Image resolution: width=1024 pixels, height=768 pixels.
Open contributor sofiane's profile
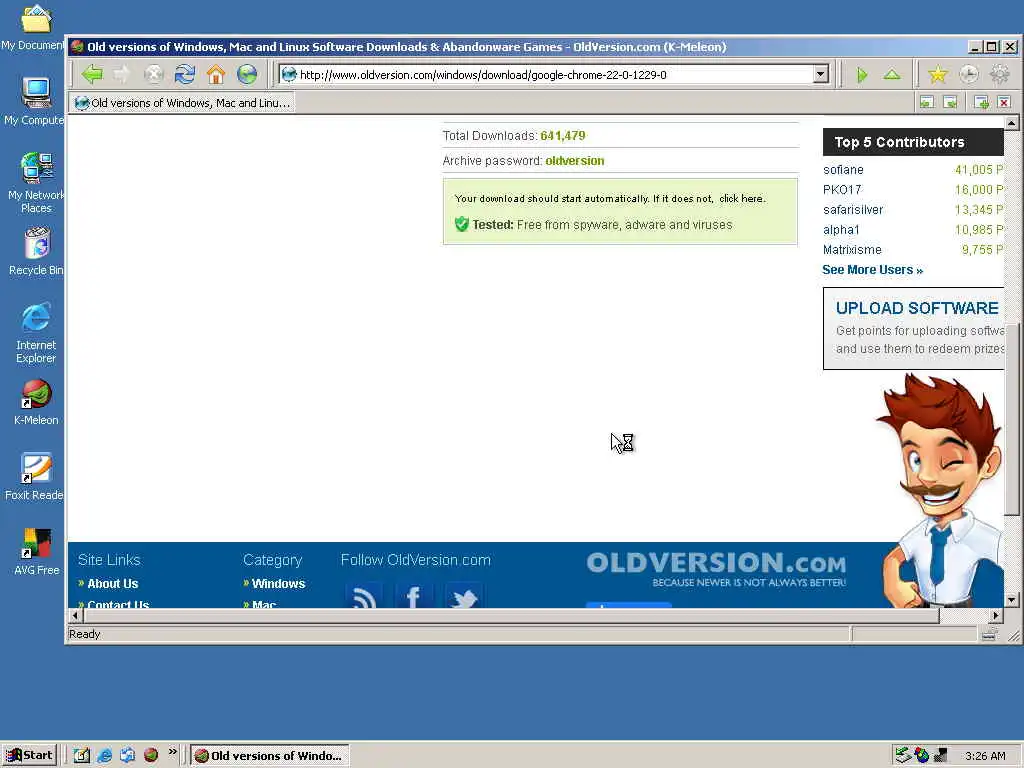coord(843,170)
